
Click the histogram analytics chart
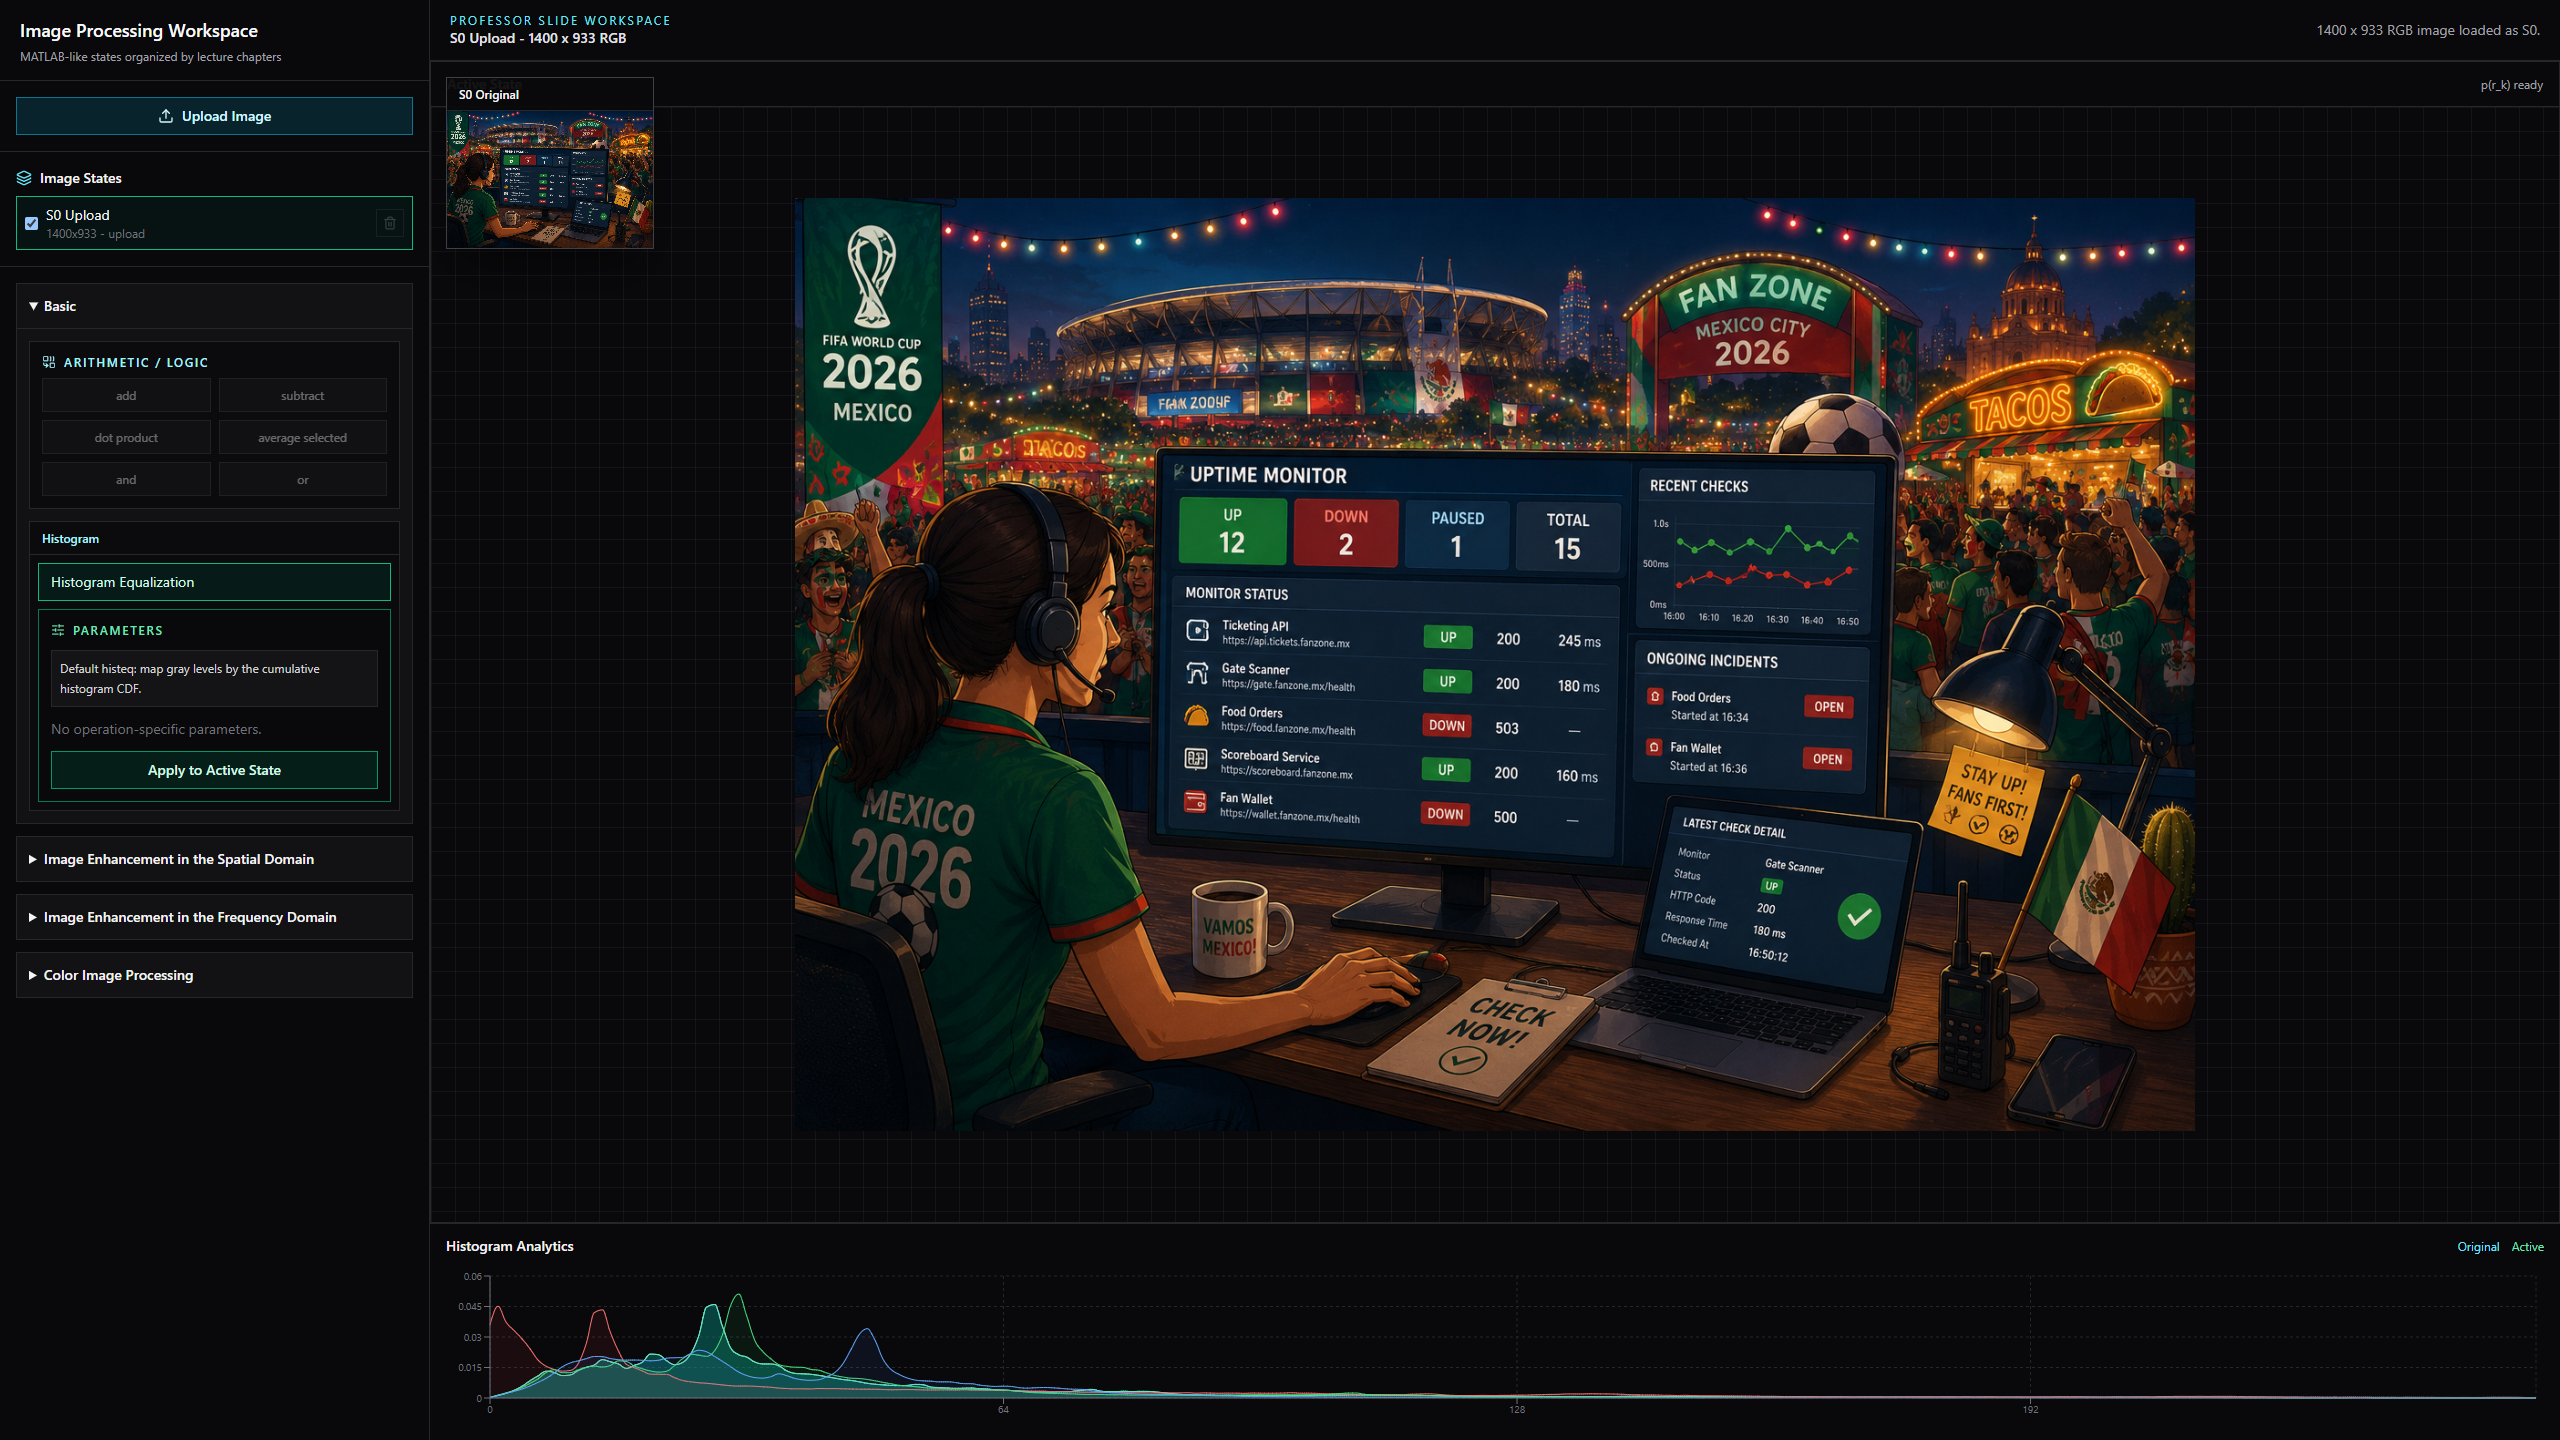tap(1512, 1337)
